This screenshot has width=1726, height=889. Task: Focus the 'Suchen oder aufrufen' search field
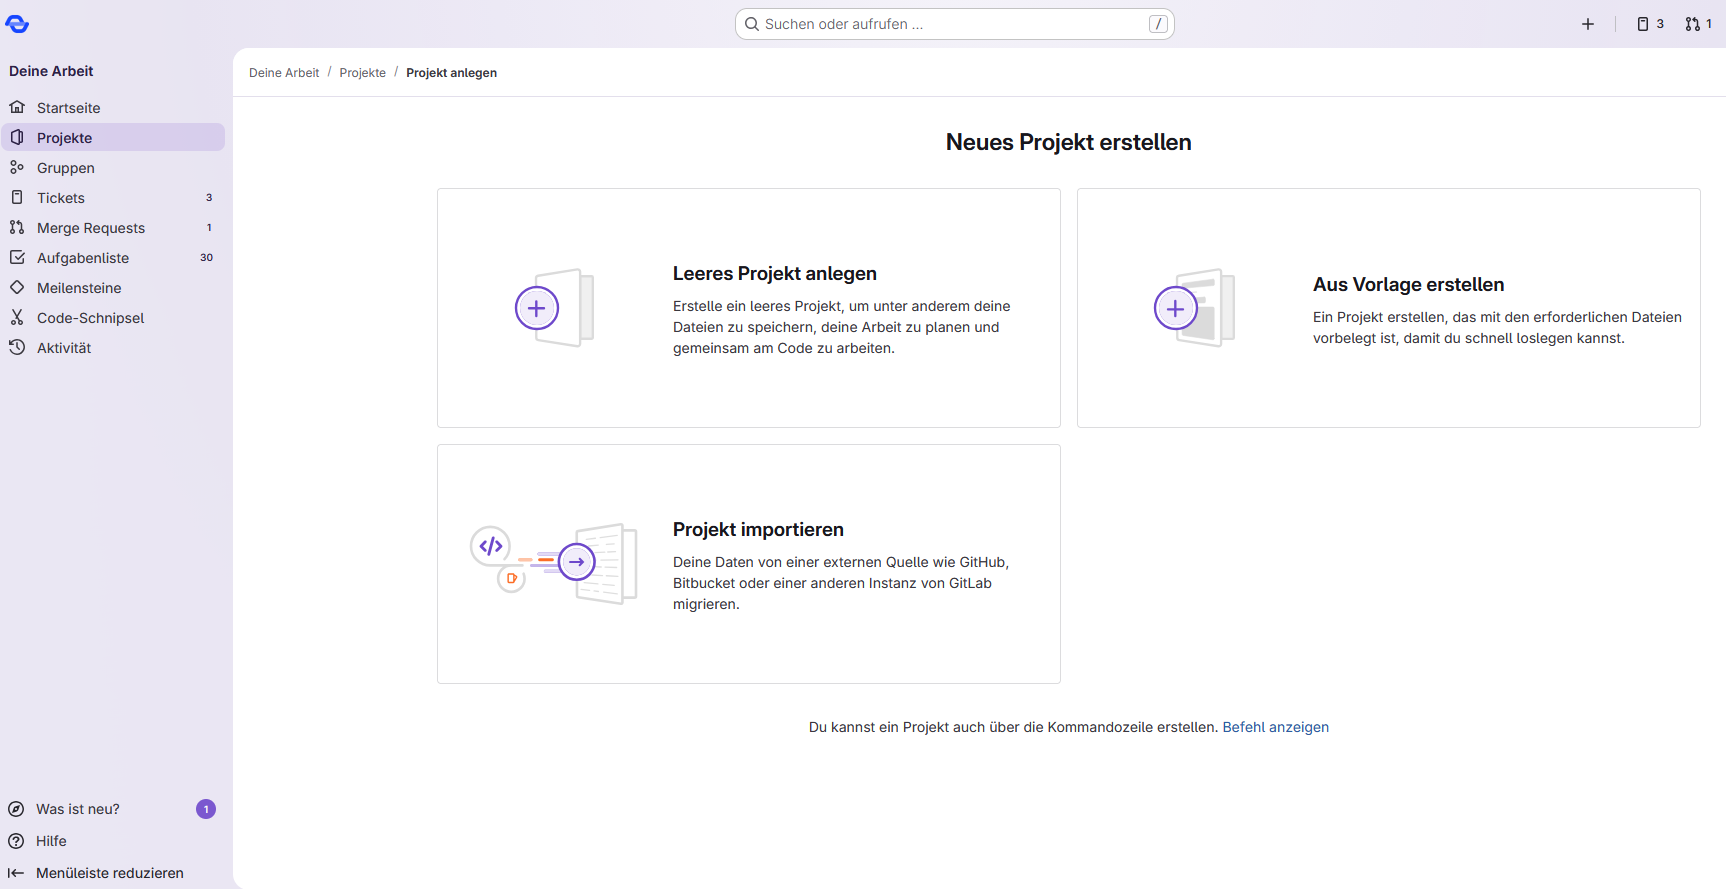(953, 24)
